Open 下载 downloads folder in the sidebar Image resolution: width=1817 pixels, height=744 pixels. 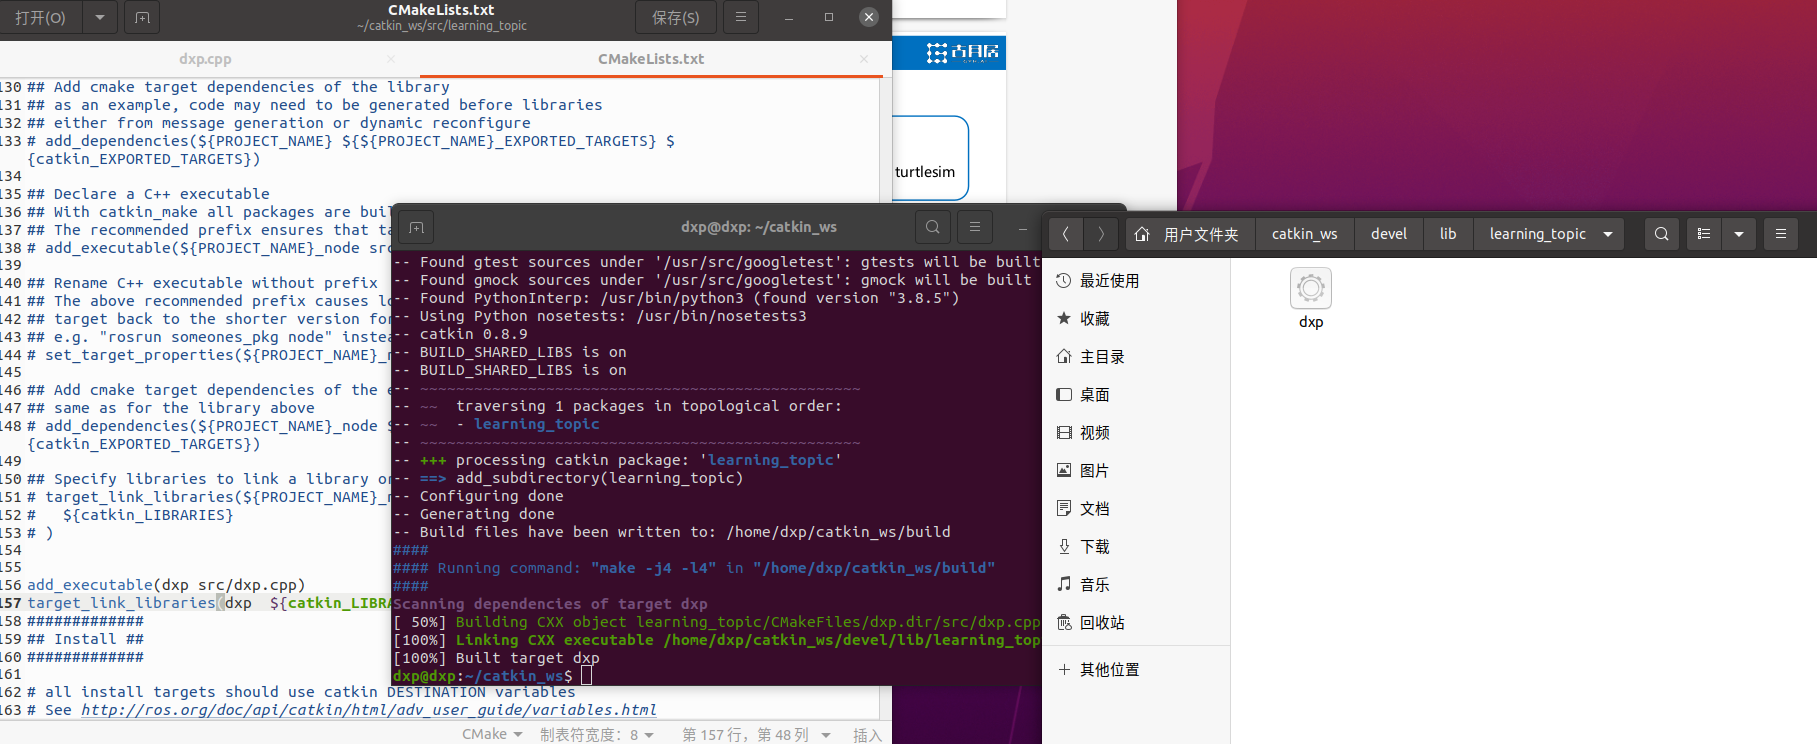pyautogui.click(x=1136, y=547)
